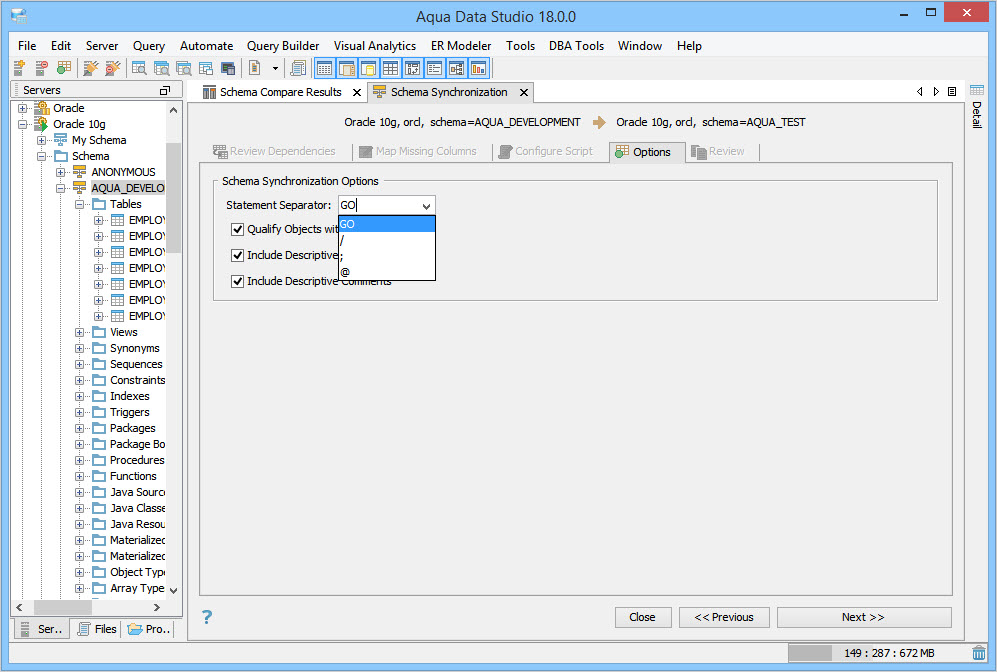Open the File menu
Image resolution: width=997 pixels, height=672 pixels.
pyautogui.click(x=27, y=46)
